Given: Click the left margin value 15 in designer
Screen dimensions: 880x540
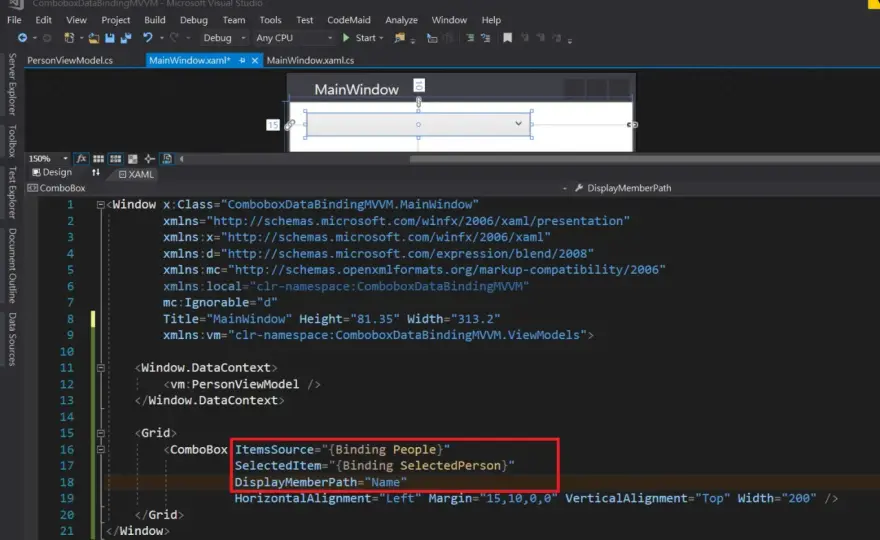Looking at the screenshot, I should (x=273, y=125).
